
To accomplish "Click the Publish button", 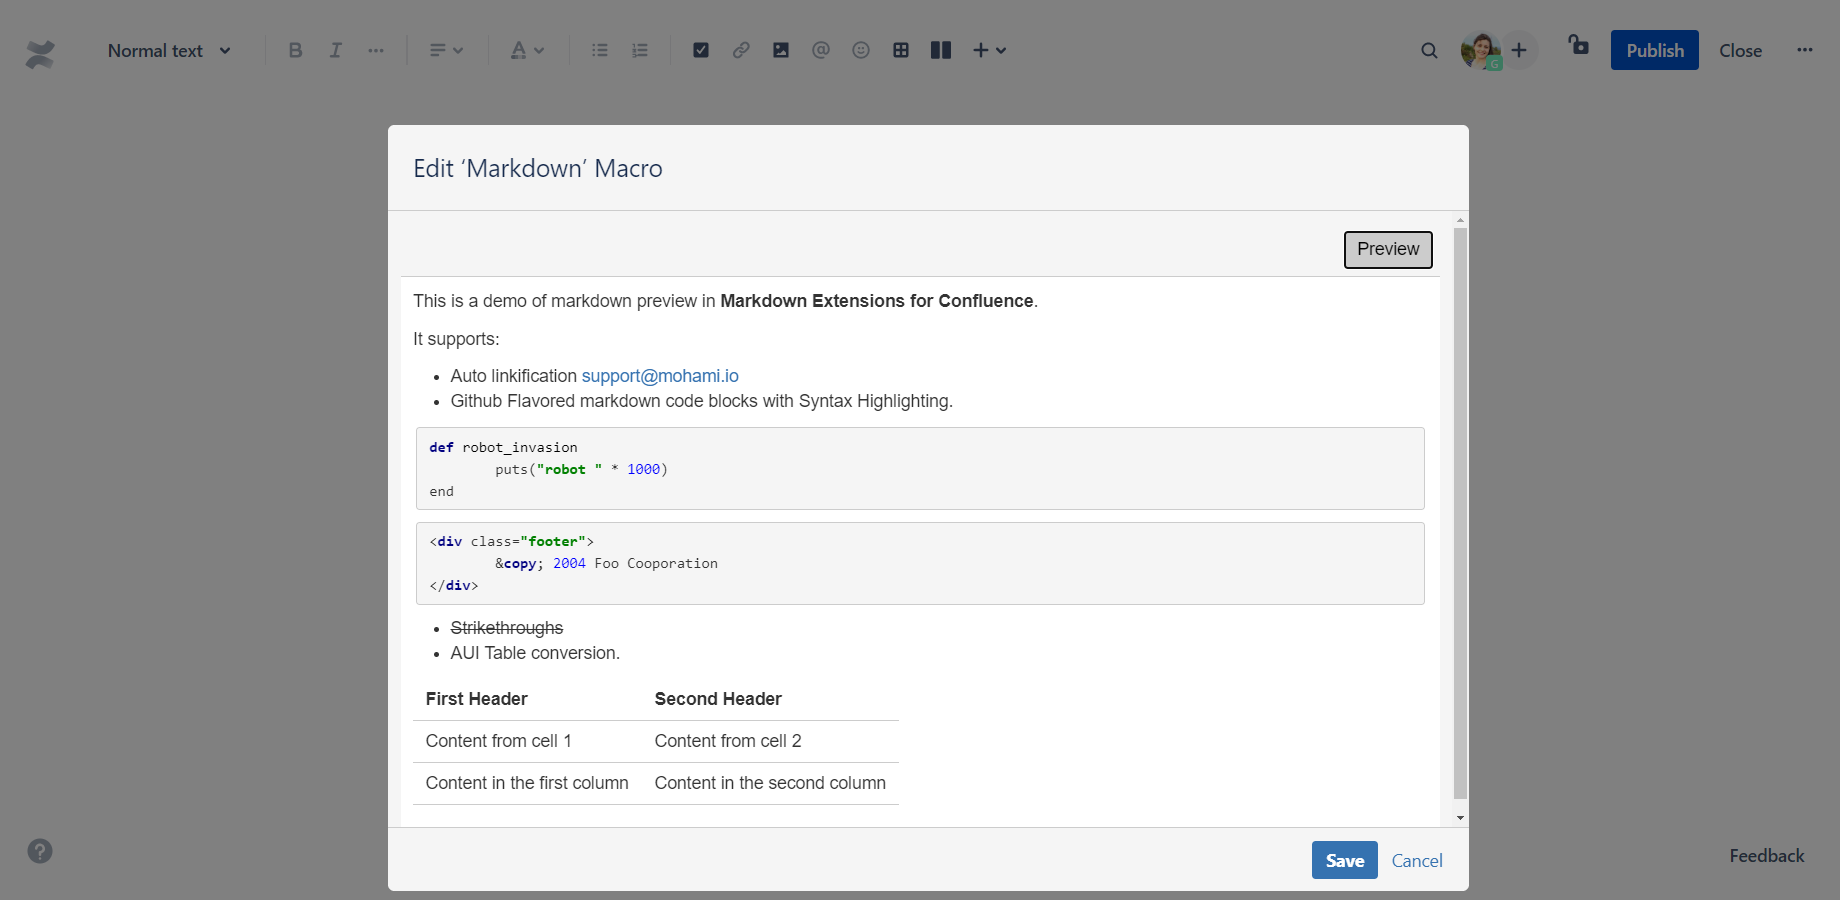I will point(1655,50).
